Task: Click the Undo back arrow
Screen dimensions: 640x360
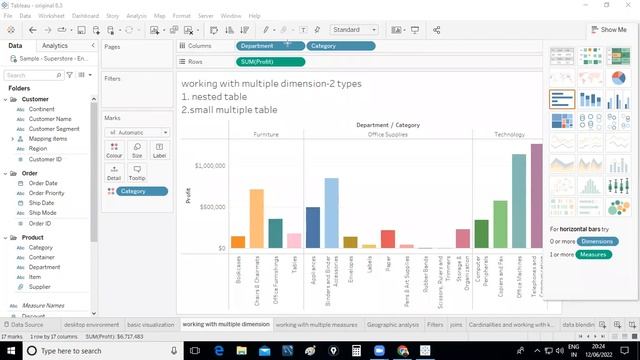Action: pyautogui.click(x=33, y=30)
